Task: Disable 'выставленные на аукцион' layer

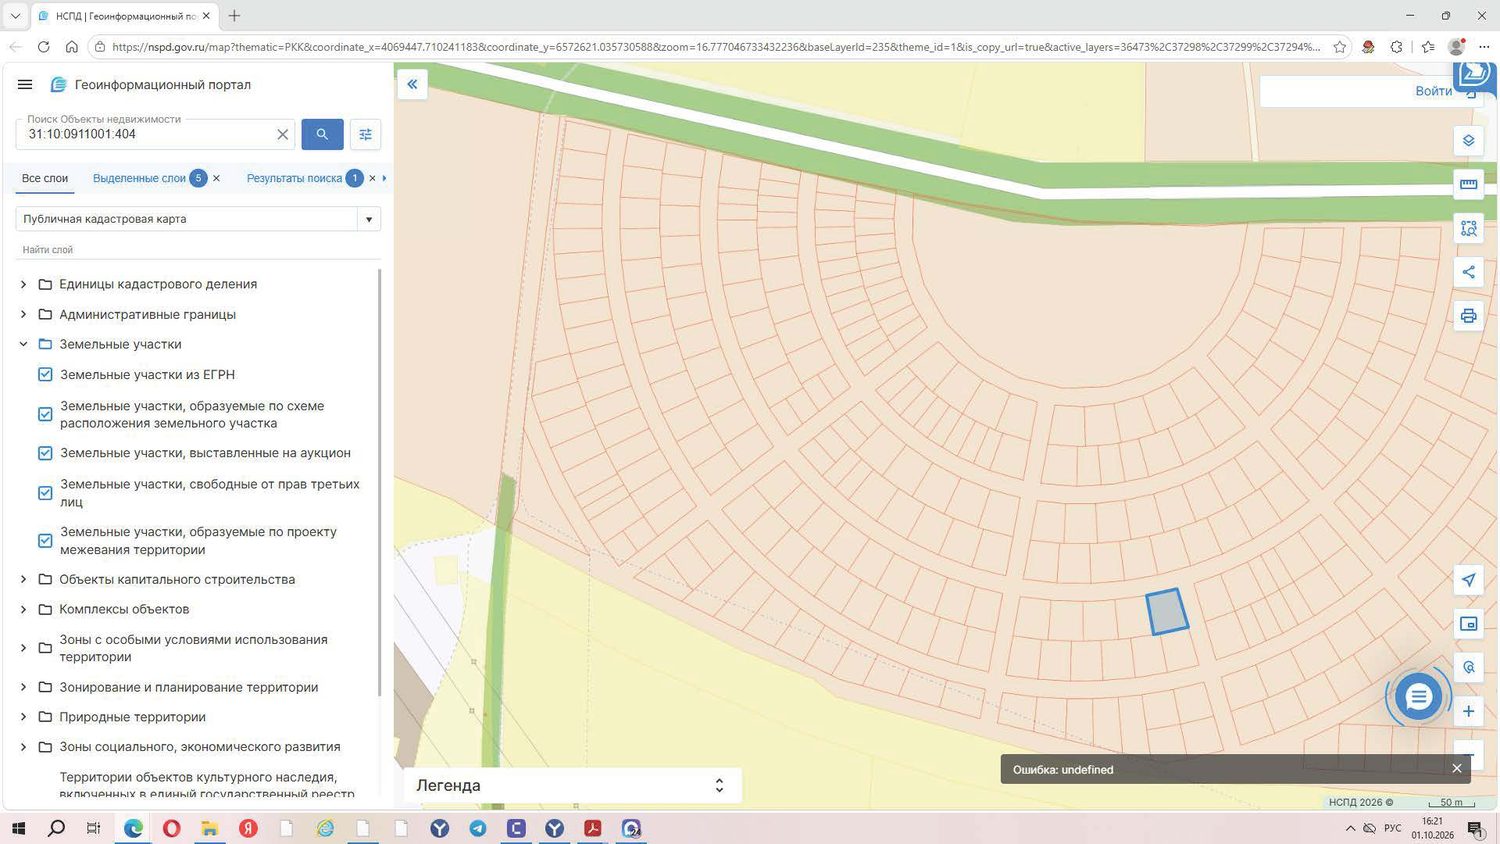Action: coord(45,453)
